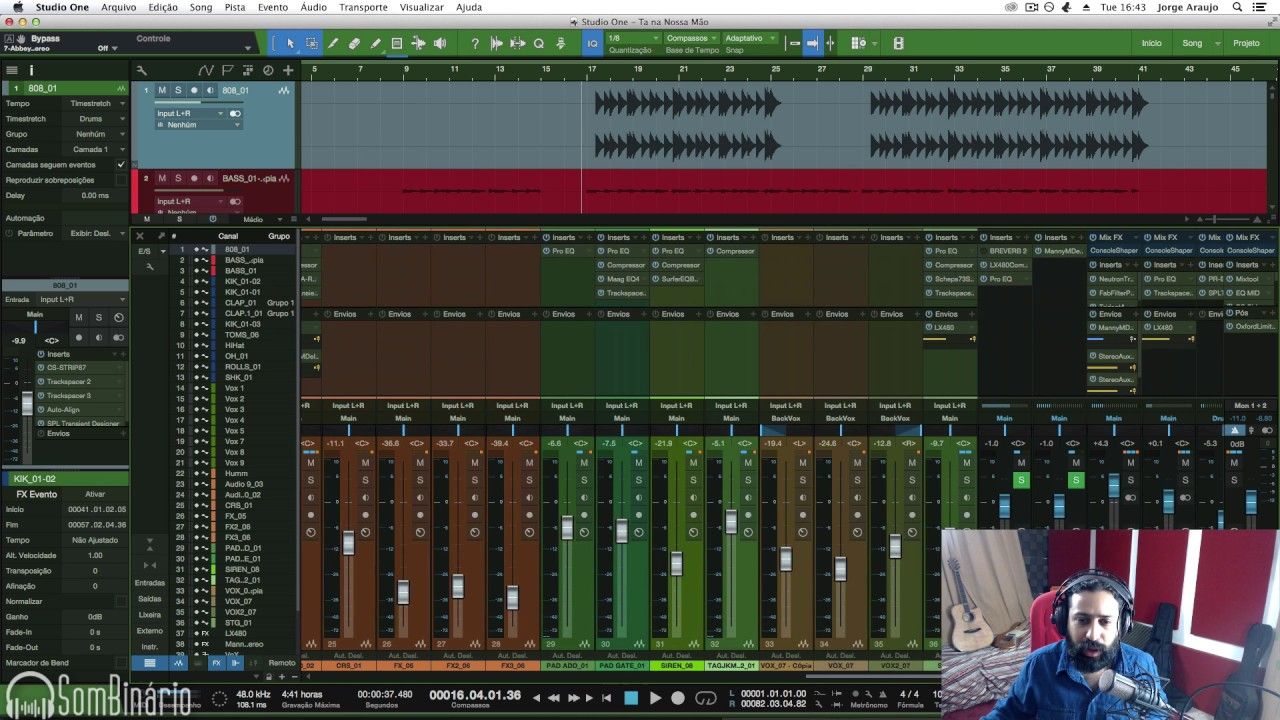Select the Eraser tool
The image size is (1280, 720).
coord(354,43)
